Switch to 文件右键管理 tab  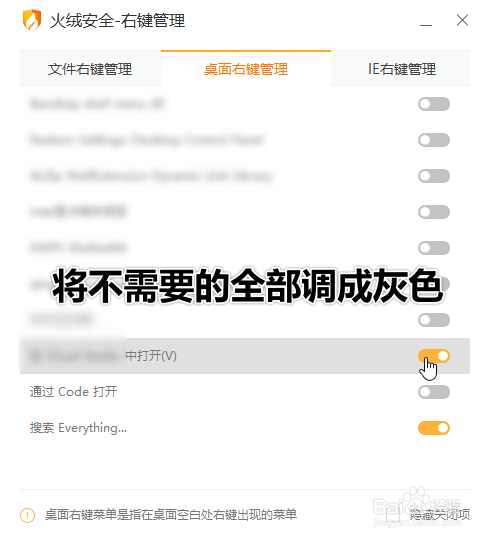(90, 69)
